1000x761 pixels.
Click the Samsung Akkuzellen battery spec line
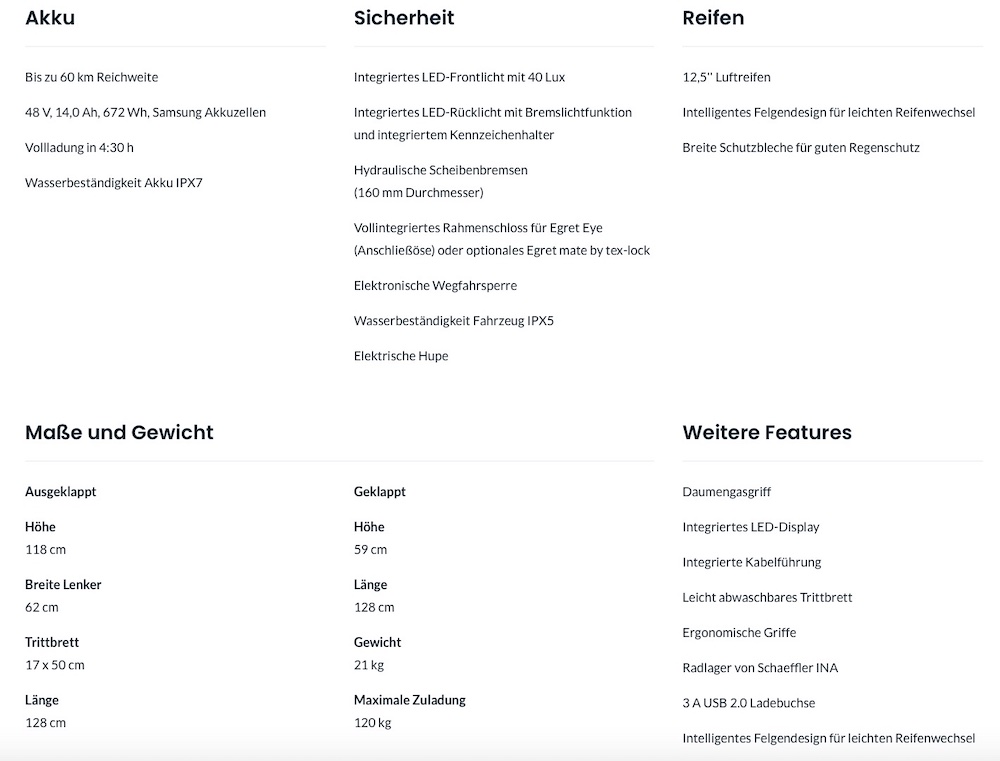(145, 112)
